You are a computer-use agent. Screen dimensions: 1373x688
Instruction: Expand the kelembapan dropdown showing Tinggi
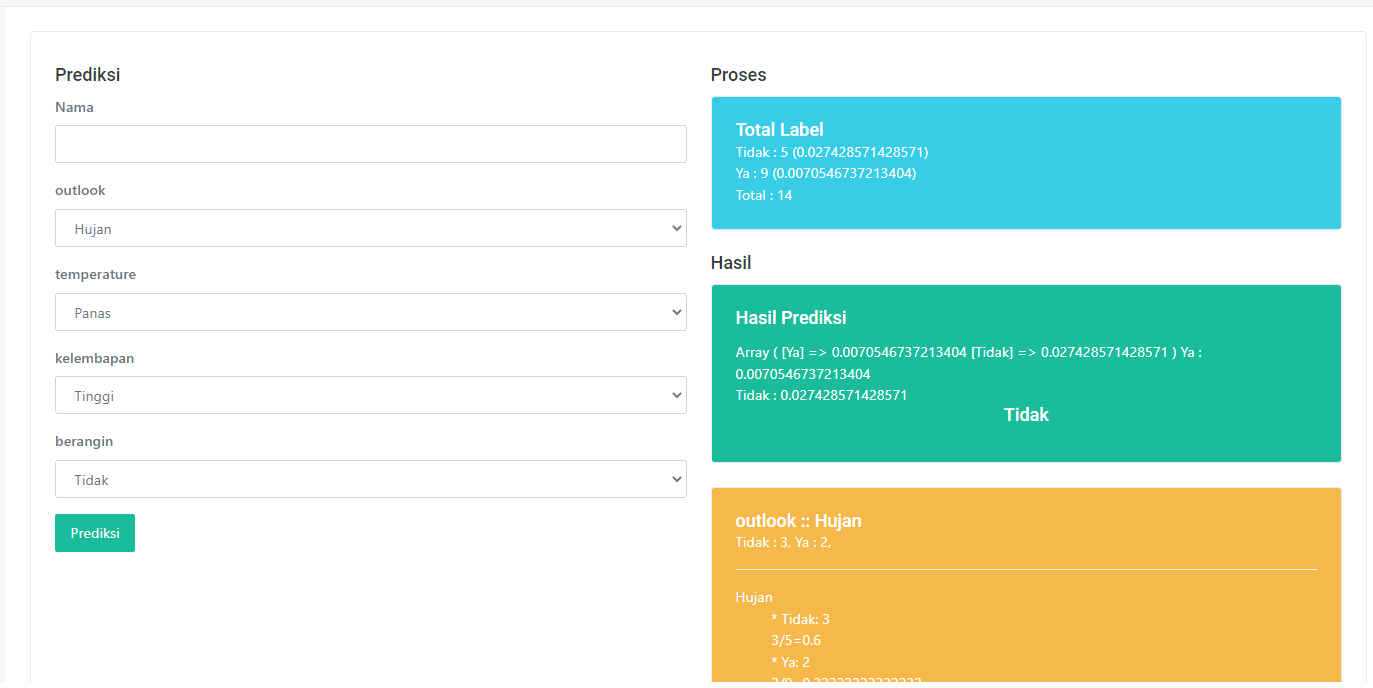(x=370, y=395)
